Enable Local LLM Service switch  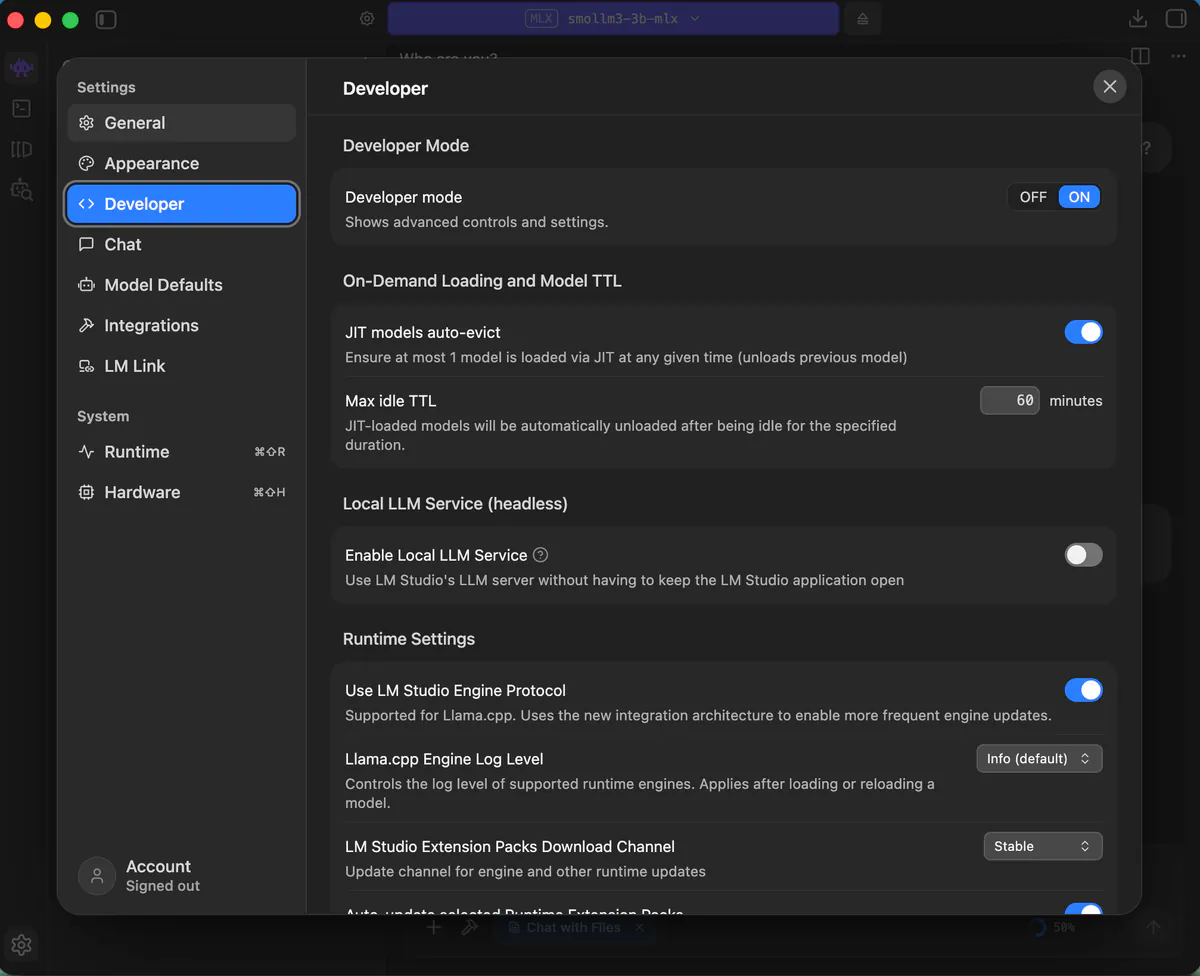pos(1083,555)
